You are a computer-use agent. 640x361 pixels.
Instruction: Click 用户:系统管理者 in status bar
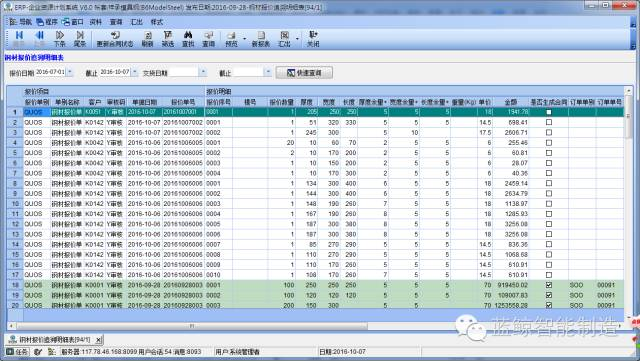tap(237, 352)
